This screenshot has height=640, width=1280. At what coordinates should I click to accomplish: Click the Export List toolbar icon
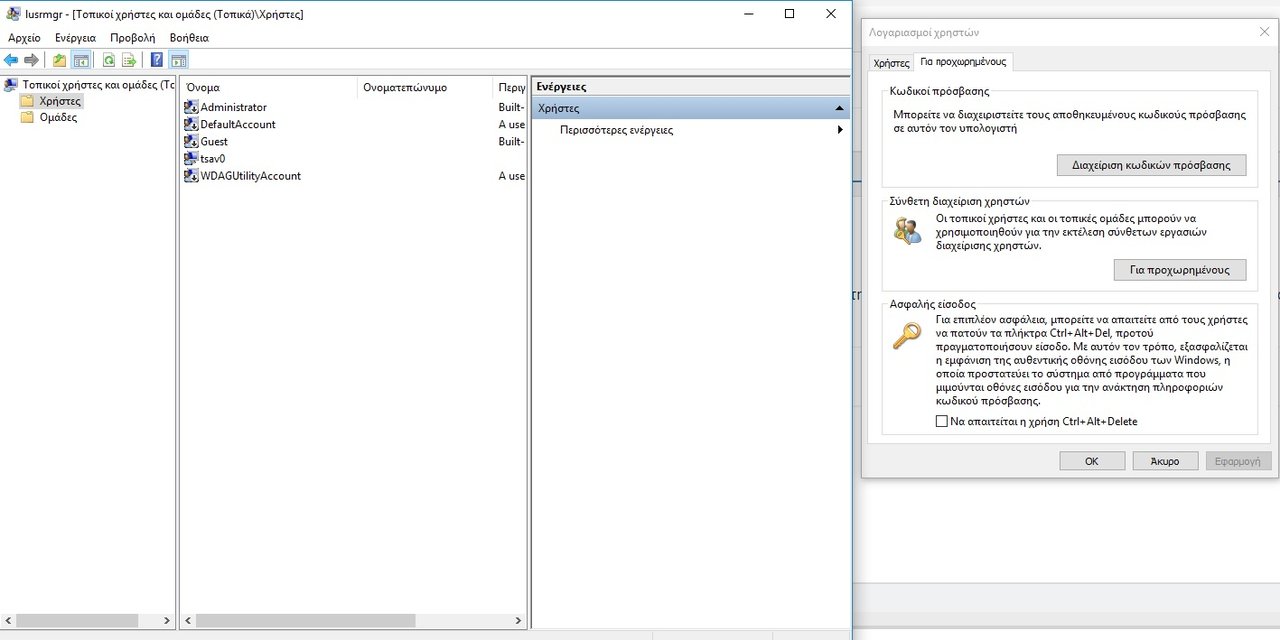(x=129, y=60)
